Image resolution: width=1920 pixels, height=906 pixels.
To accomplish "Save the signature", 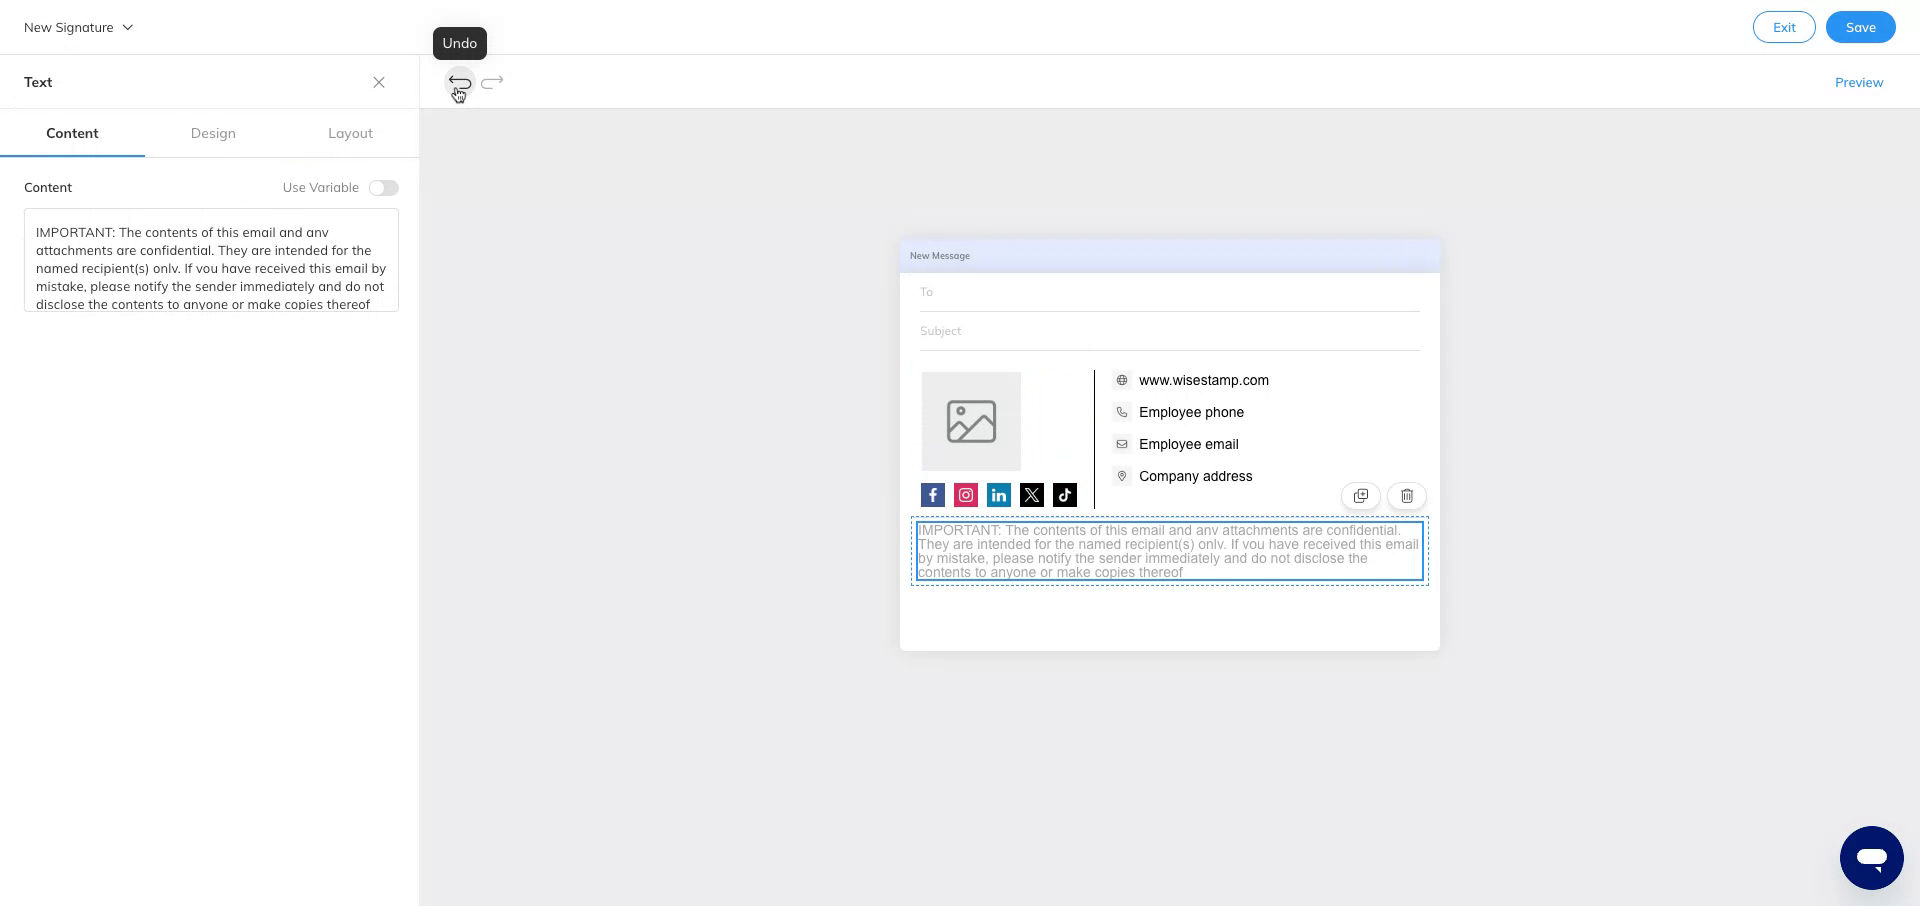I will (1860, 27).
